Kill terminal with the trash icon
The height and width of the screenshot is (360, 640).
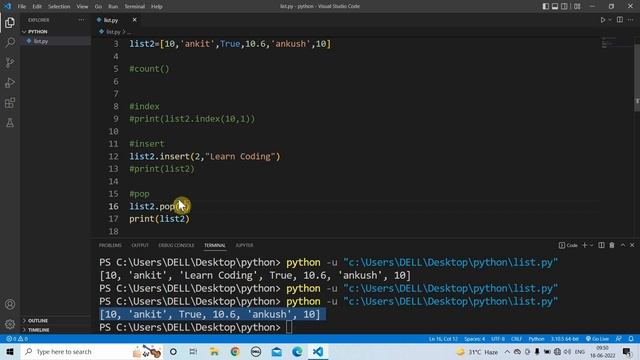pos(612,245)
